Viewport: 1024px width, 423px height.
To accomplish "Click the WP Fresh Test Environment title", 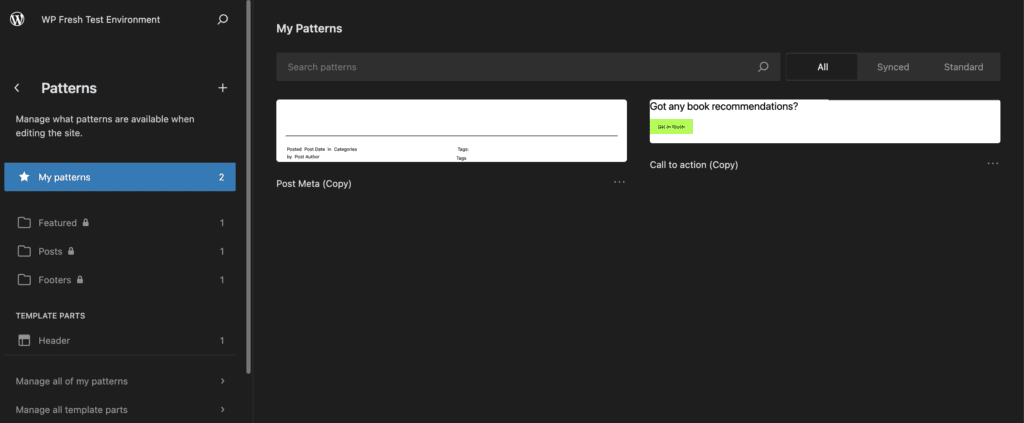I will [x=99, y=19].
